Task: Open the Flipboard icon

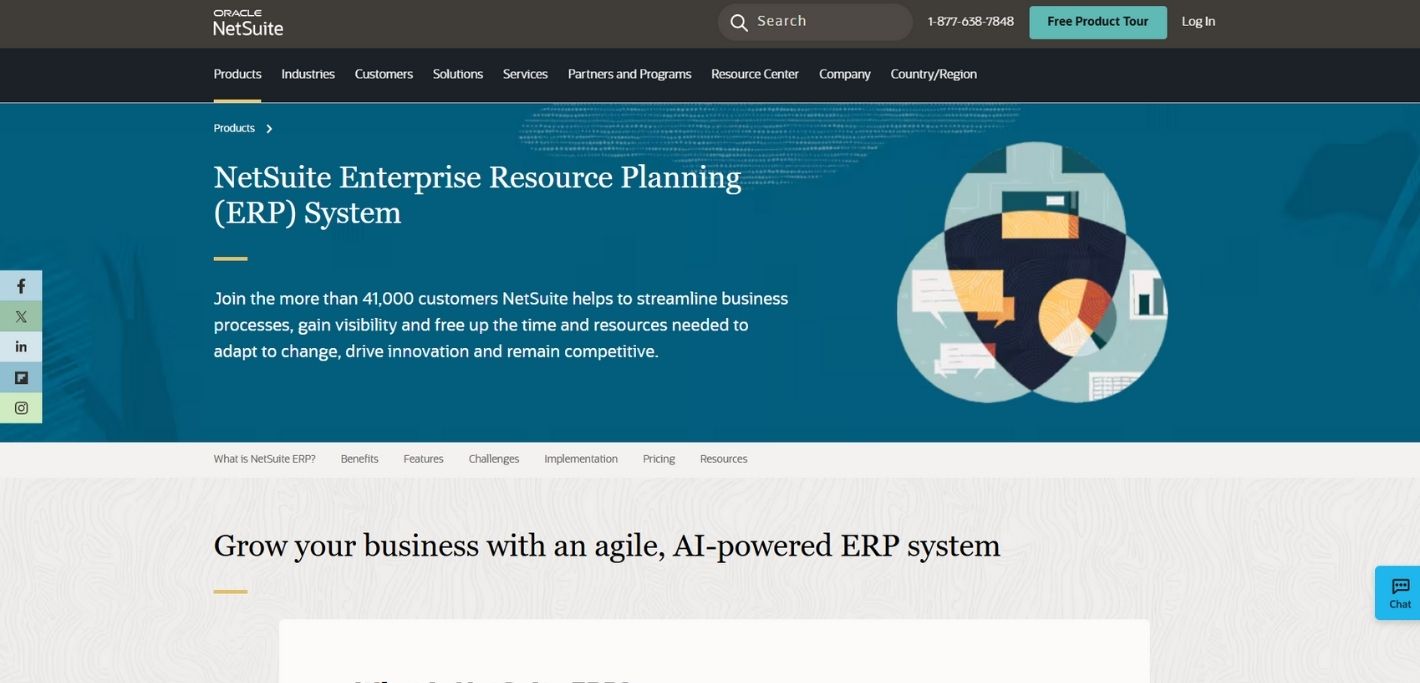Action: point(21,377)
